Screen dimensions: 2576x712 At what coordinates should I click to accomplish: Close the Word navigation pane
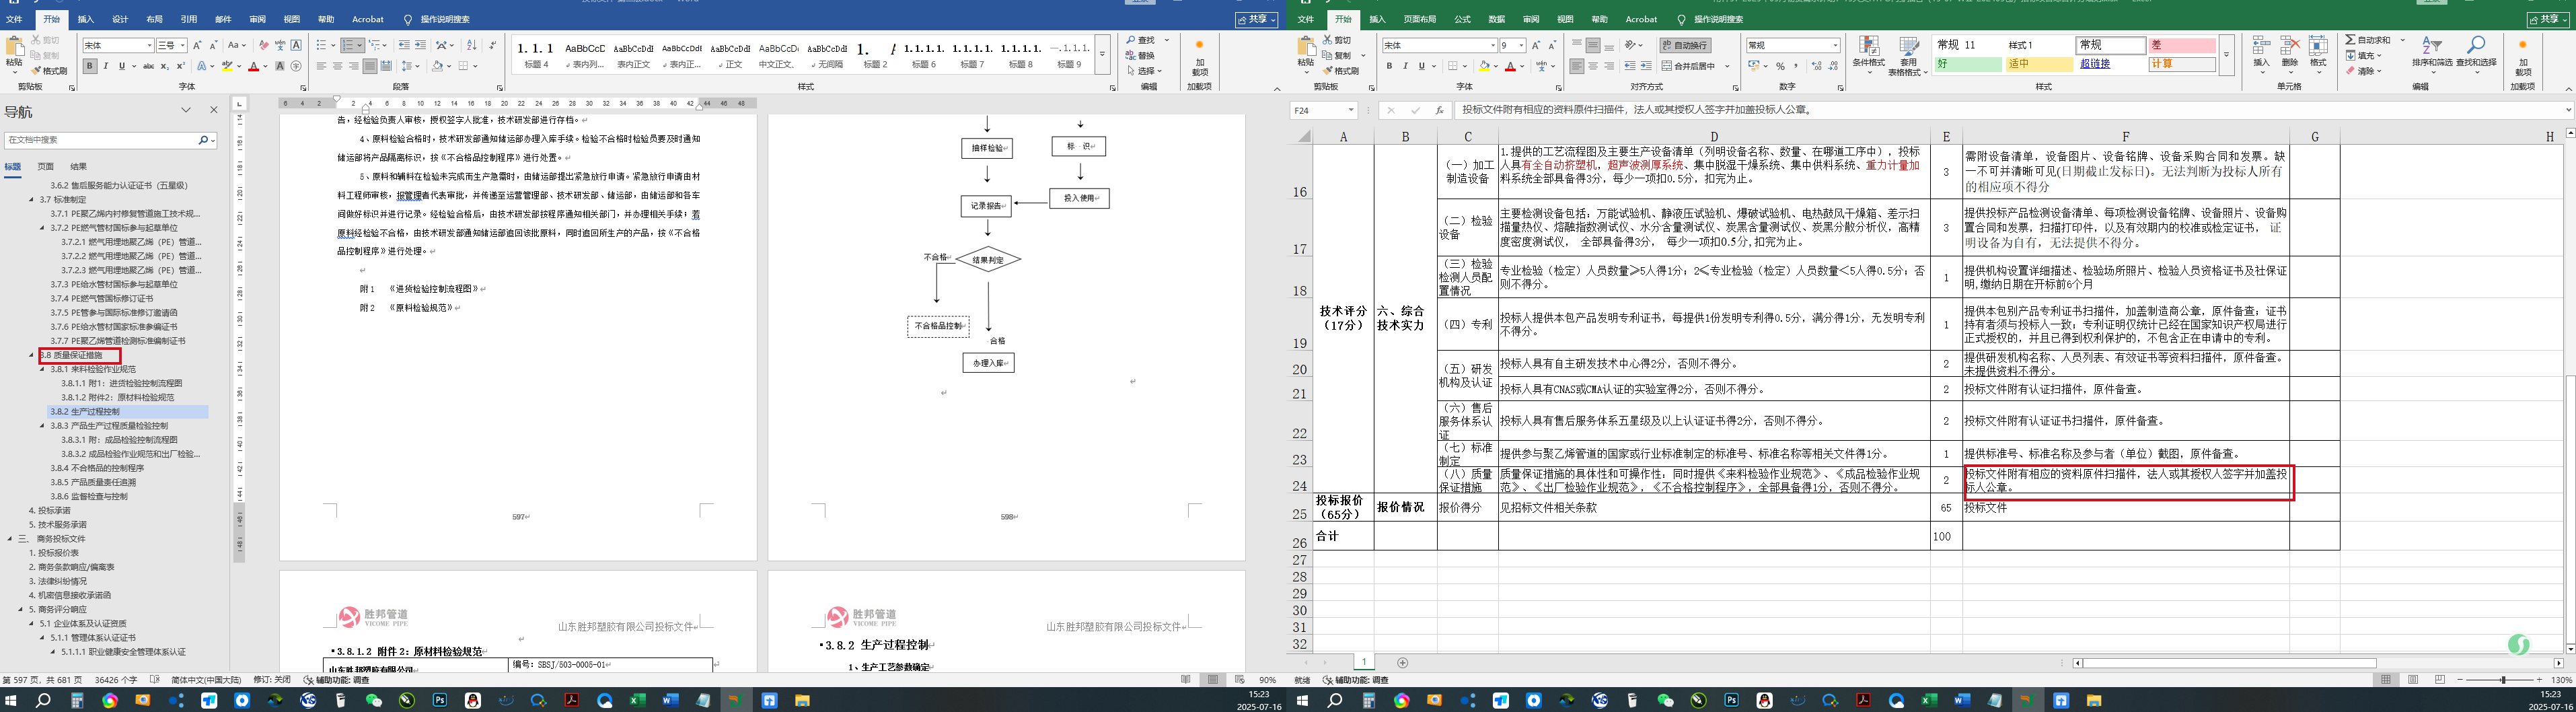click(x=213, y=110)
